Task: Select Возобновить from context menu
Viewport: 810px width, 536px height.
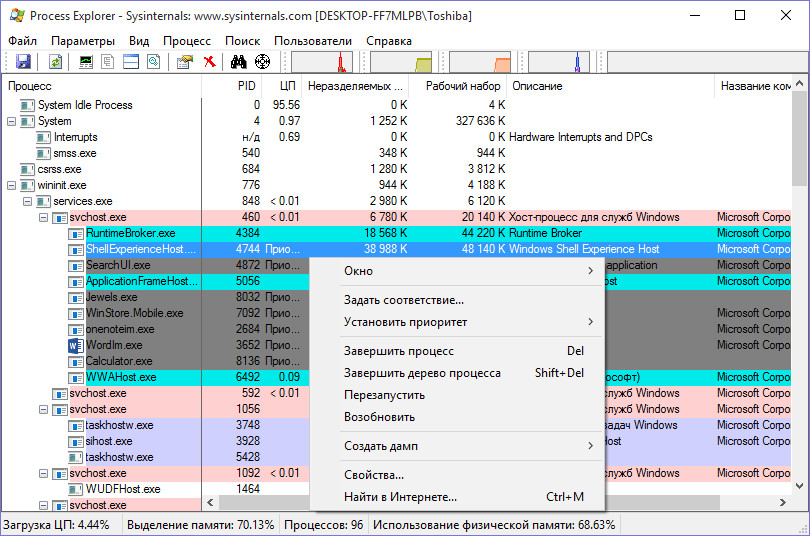Action: (457, 417)
